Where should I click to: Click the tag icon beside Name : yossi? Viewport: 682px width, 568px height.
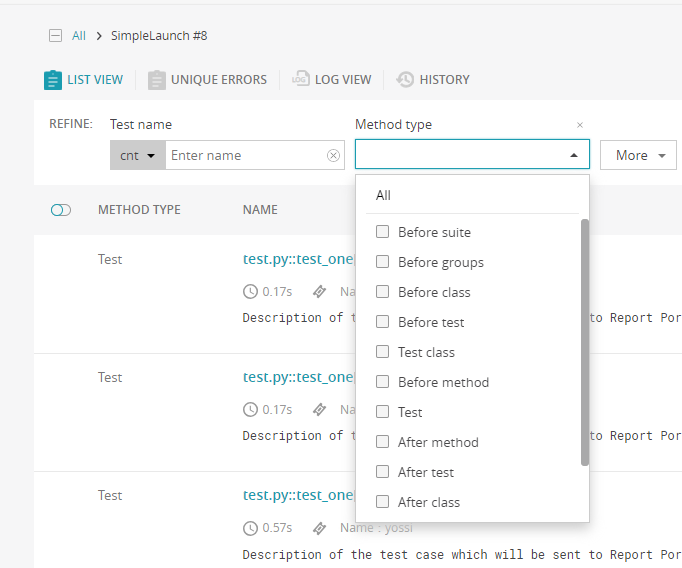pos(320,528)
